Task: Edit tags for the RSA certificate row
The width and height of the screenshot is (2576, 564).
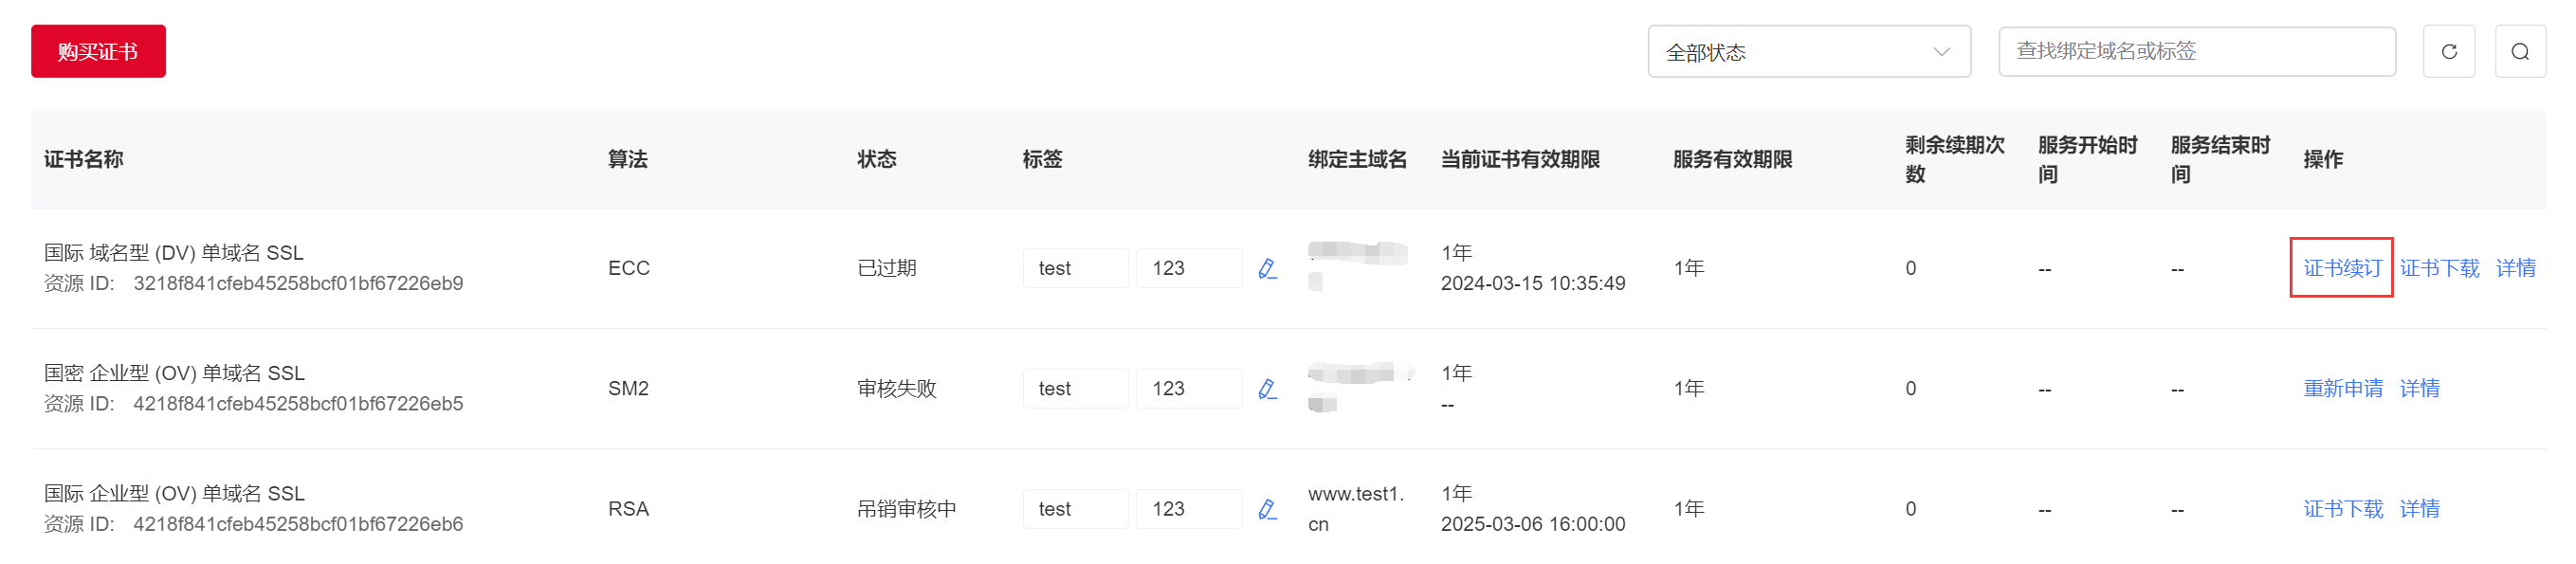Action: click(x=1267, y=509)
